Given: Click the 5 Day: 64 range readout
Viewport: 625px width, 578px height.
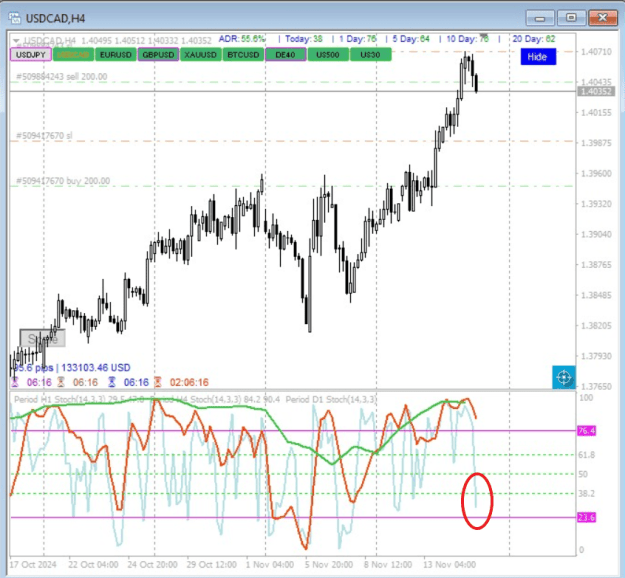Looking at the screenshot, I should click(x=411, y=39).
